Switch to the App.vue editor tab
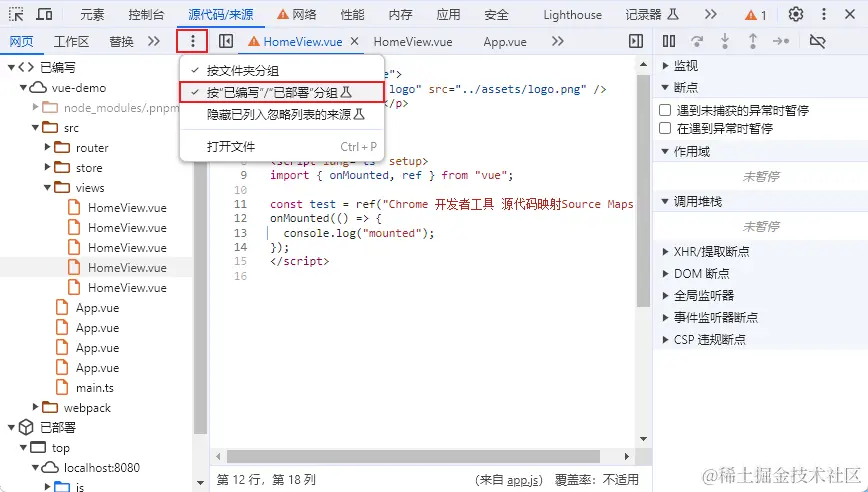Viewport: 868px width, 492px height. pyautogui.click(x=505, y=42)
